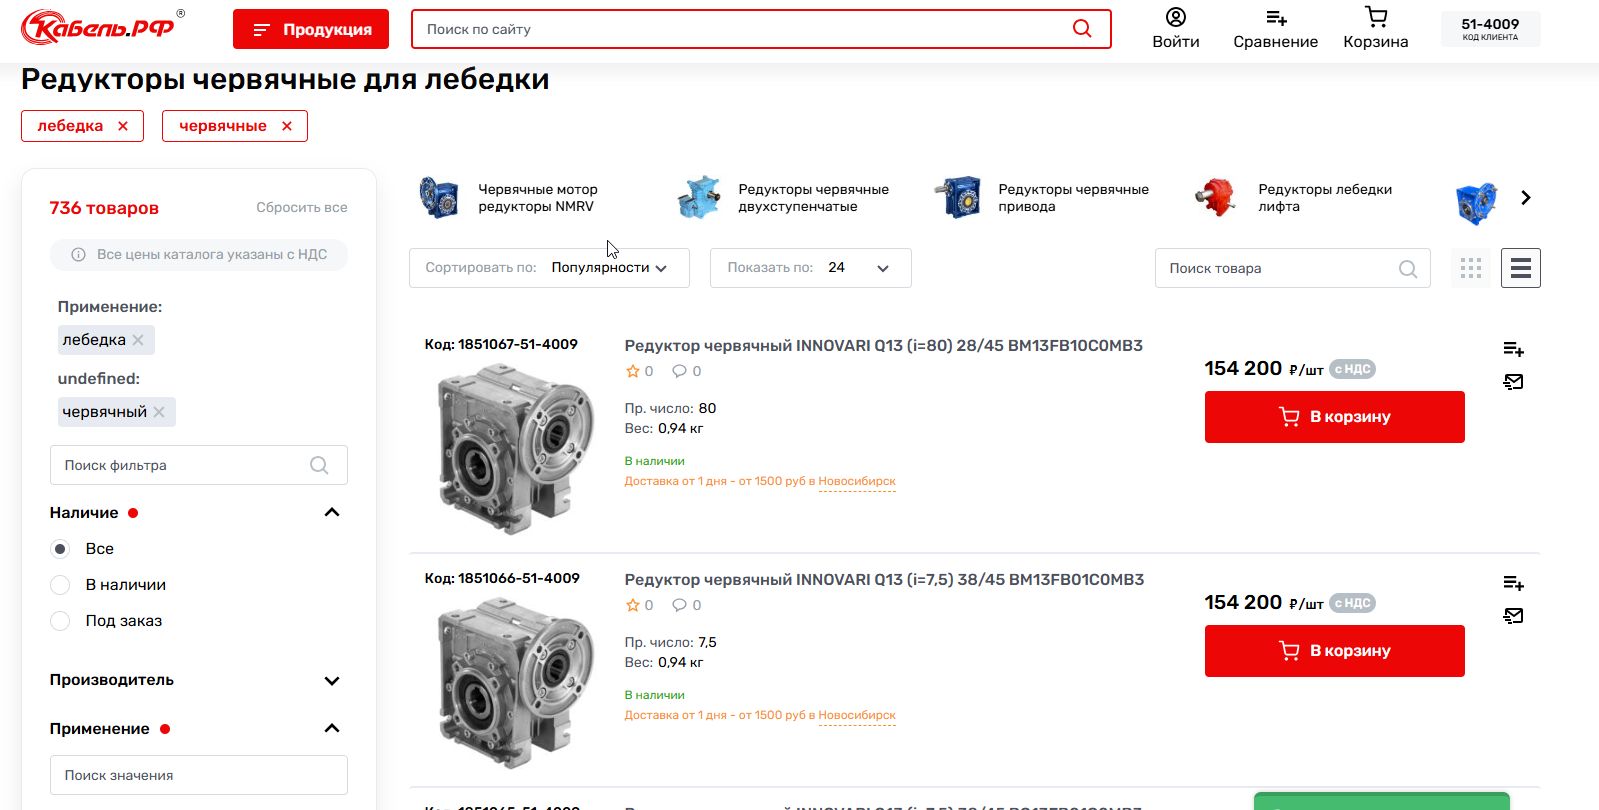Add INNOVARI Q13 i=7,5 to cart
This screenshot has height=810, width=1599.
[x=1334, y=651]
